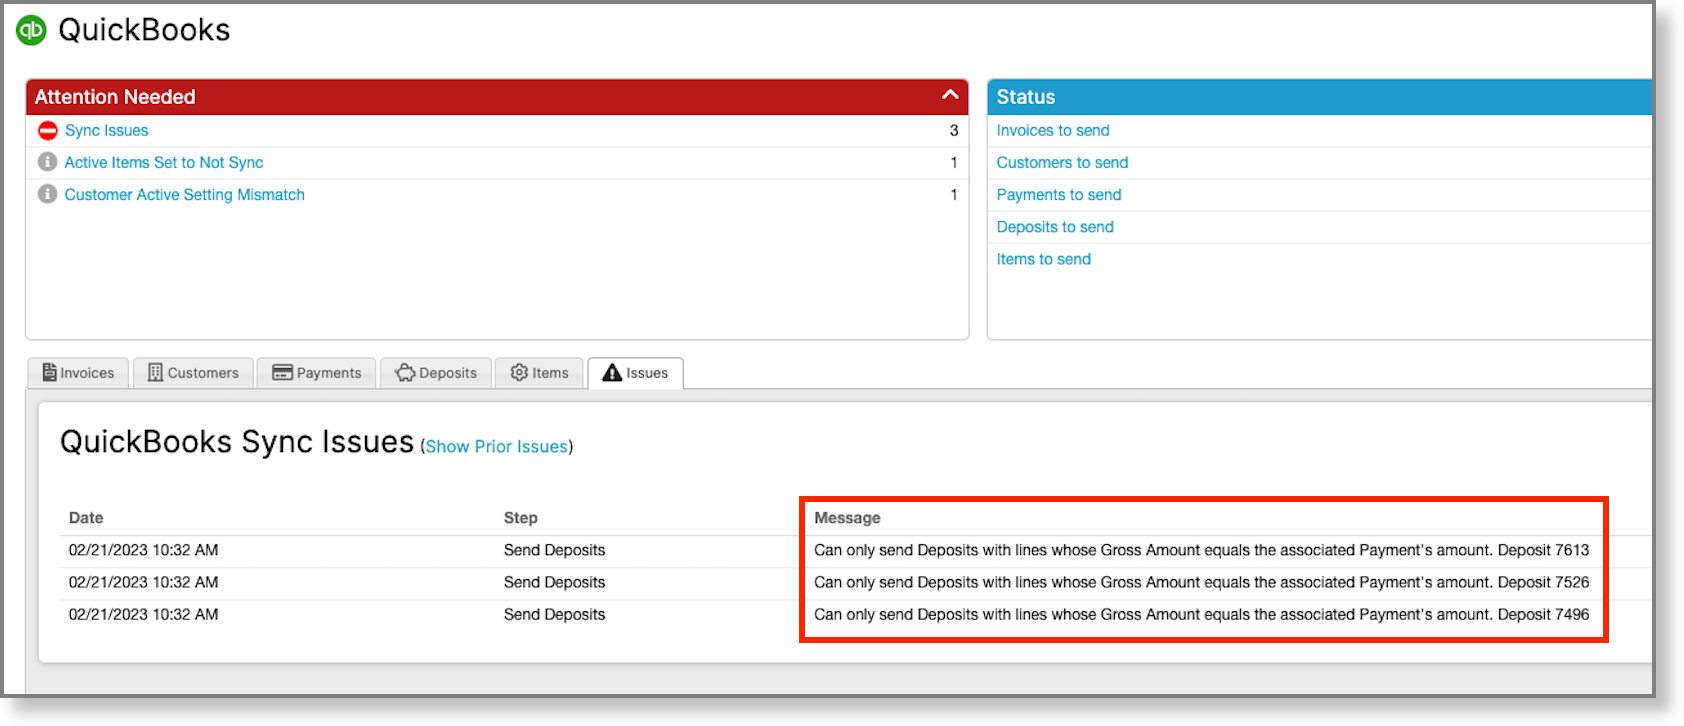Click the Status panel header

pos(1320,97)
